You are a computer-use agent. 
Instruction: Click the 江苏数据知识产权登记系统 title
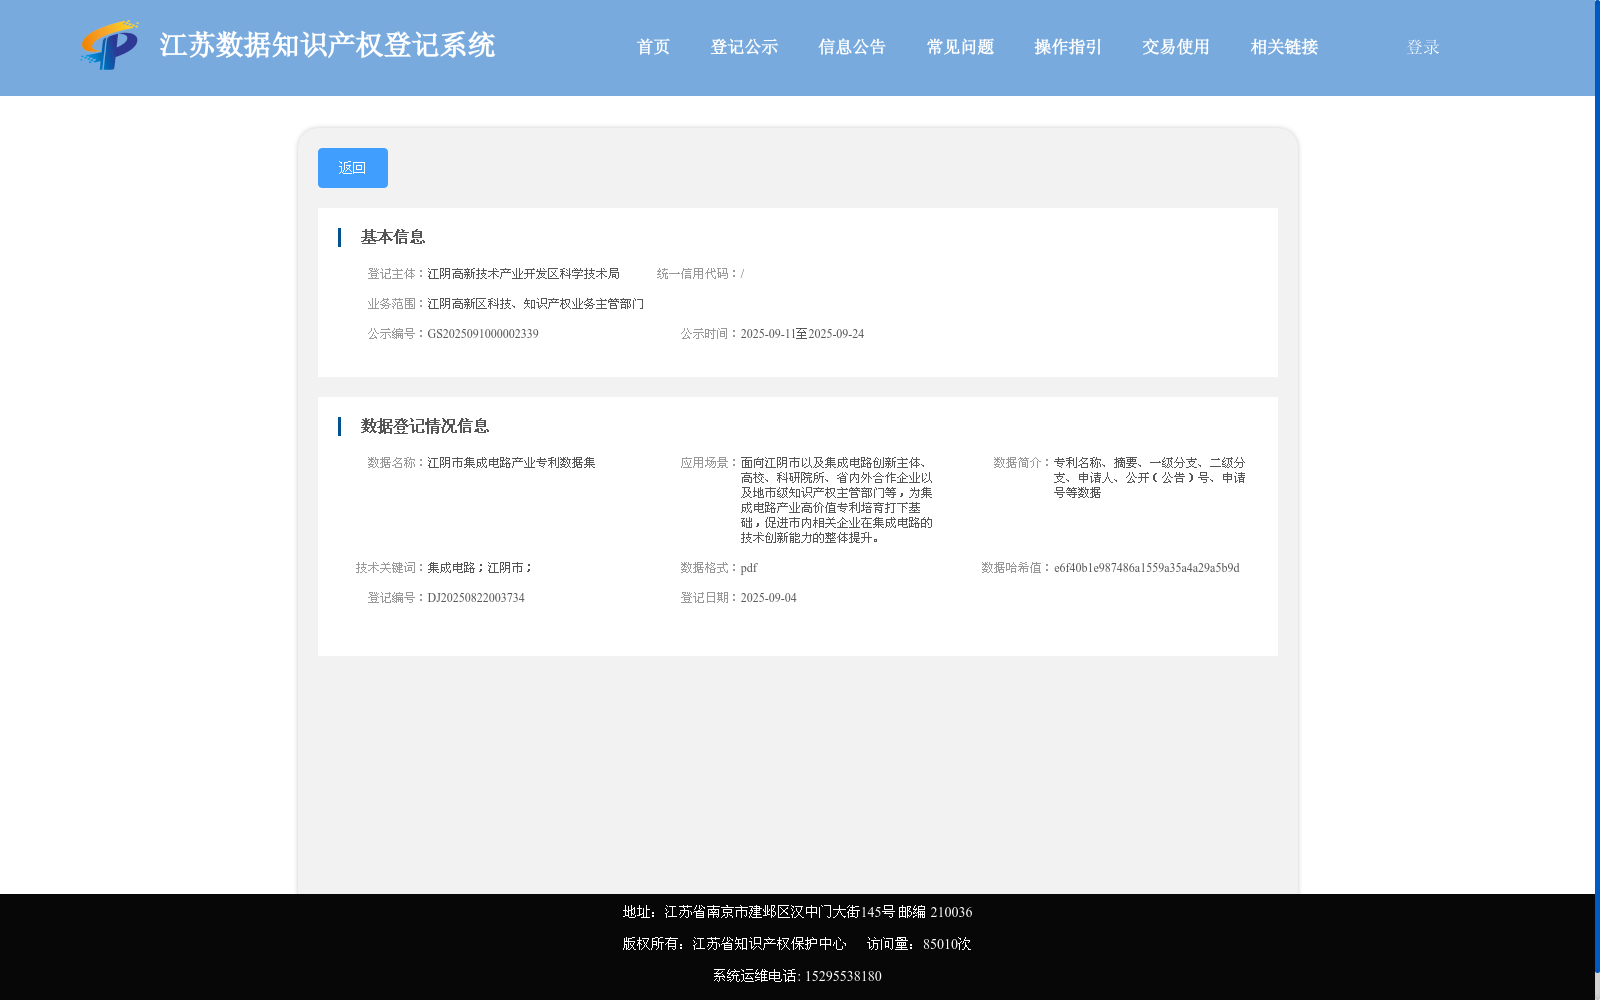pyautogui.click(x=327, y=45)
